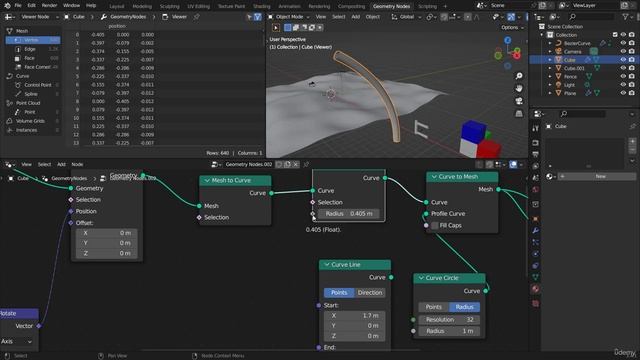Click the viewport zoom magnifier icon
Viewport: 640px width, 360px height.
(x=519, y=76)
